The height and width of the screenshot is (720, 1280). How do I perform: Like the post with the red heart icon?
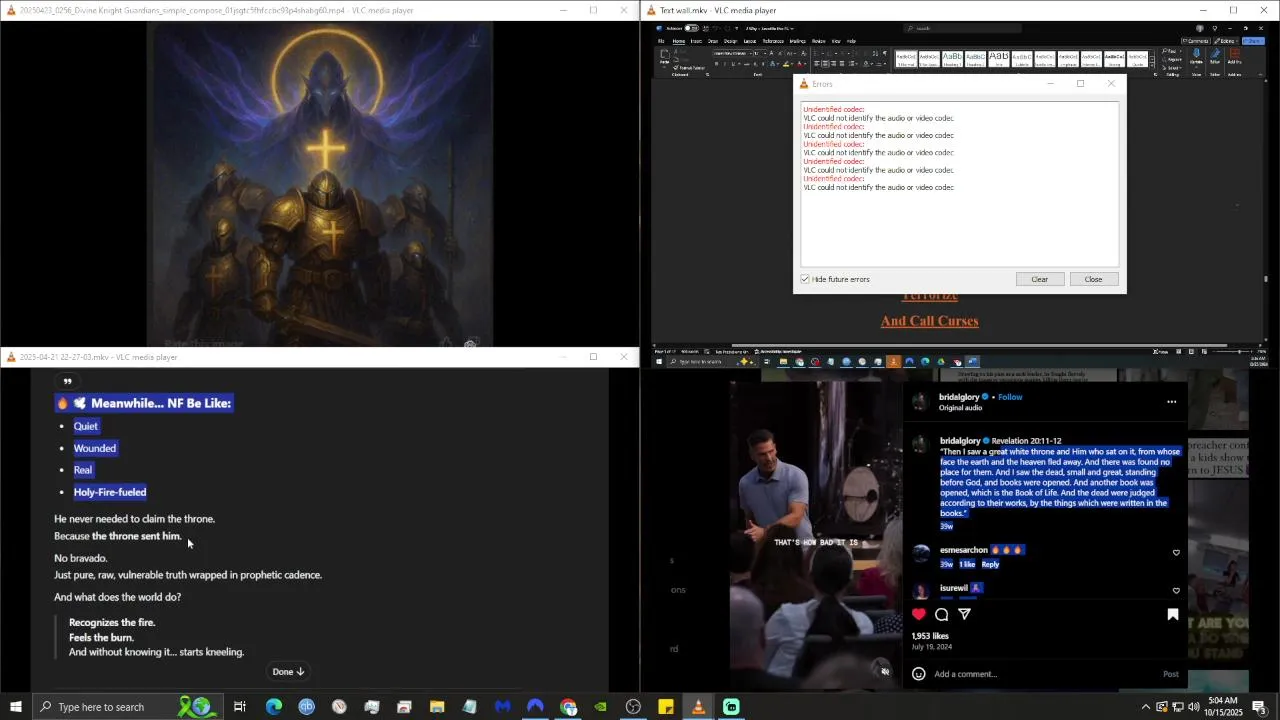pos(919,614)
